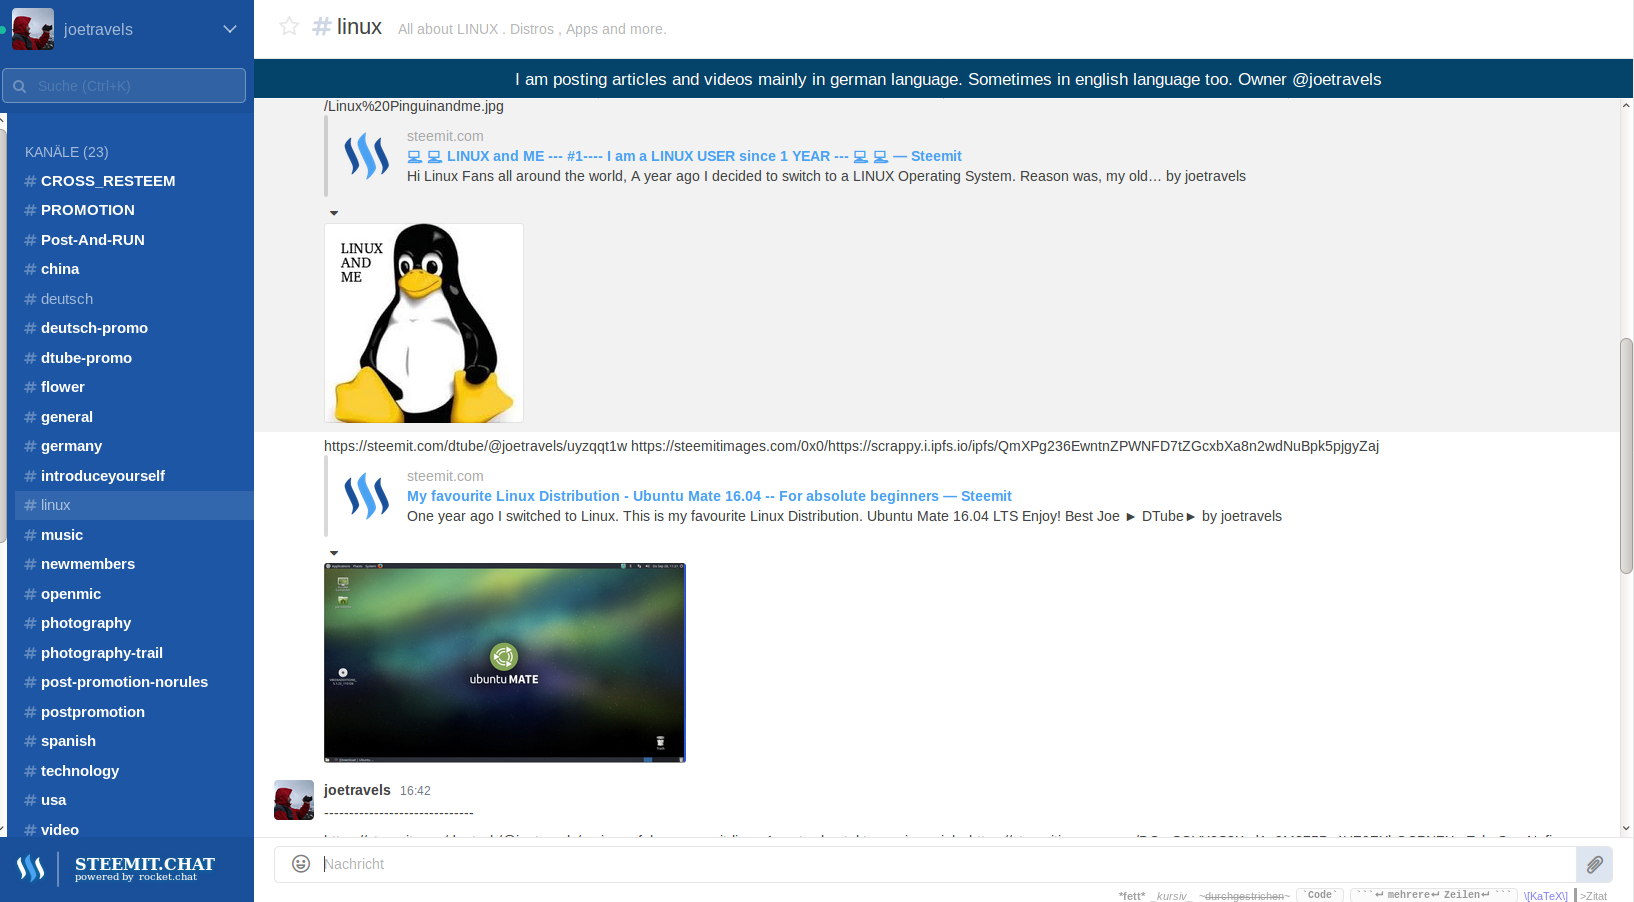Click the KANÄLE (23) channels header
The height and width of the screenshot is (902, 1634).
tap(67, 152)
